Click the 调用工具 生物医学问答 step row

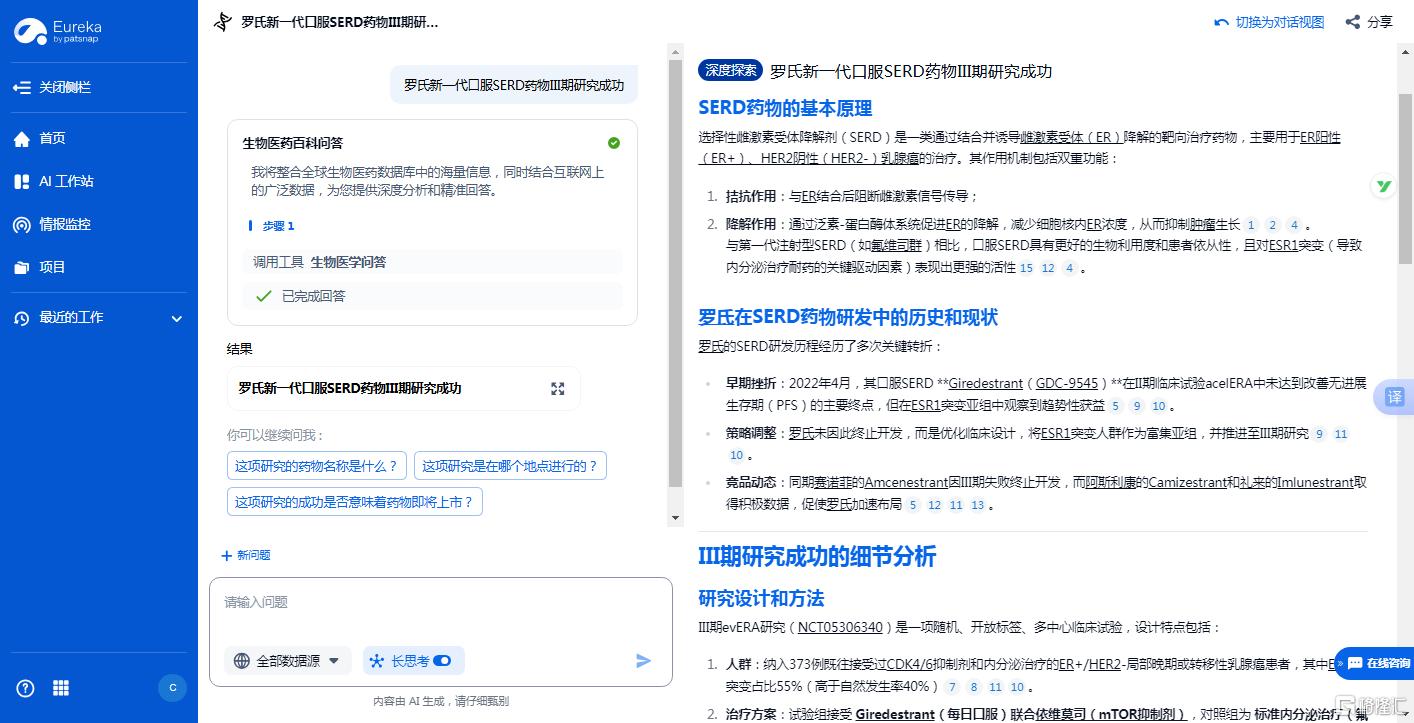click(x=432, y=263)
